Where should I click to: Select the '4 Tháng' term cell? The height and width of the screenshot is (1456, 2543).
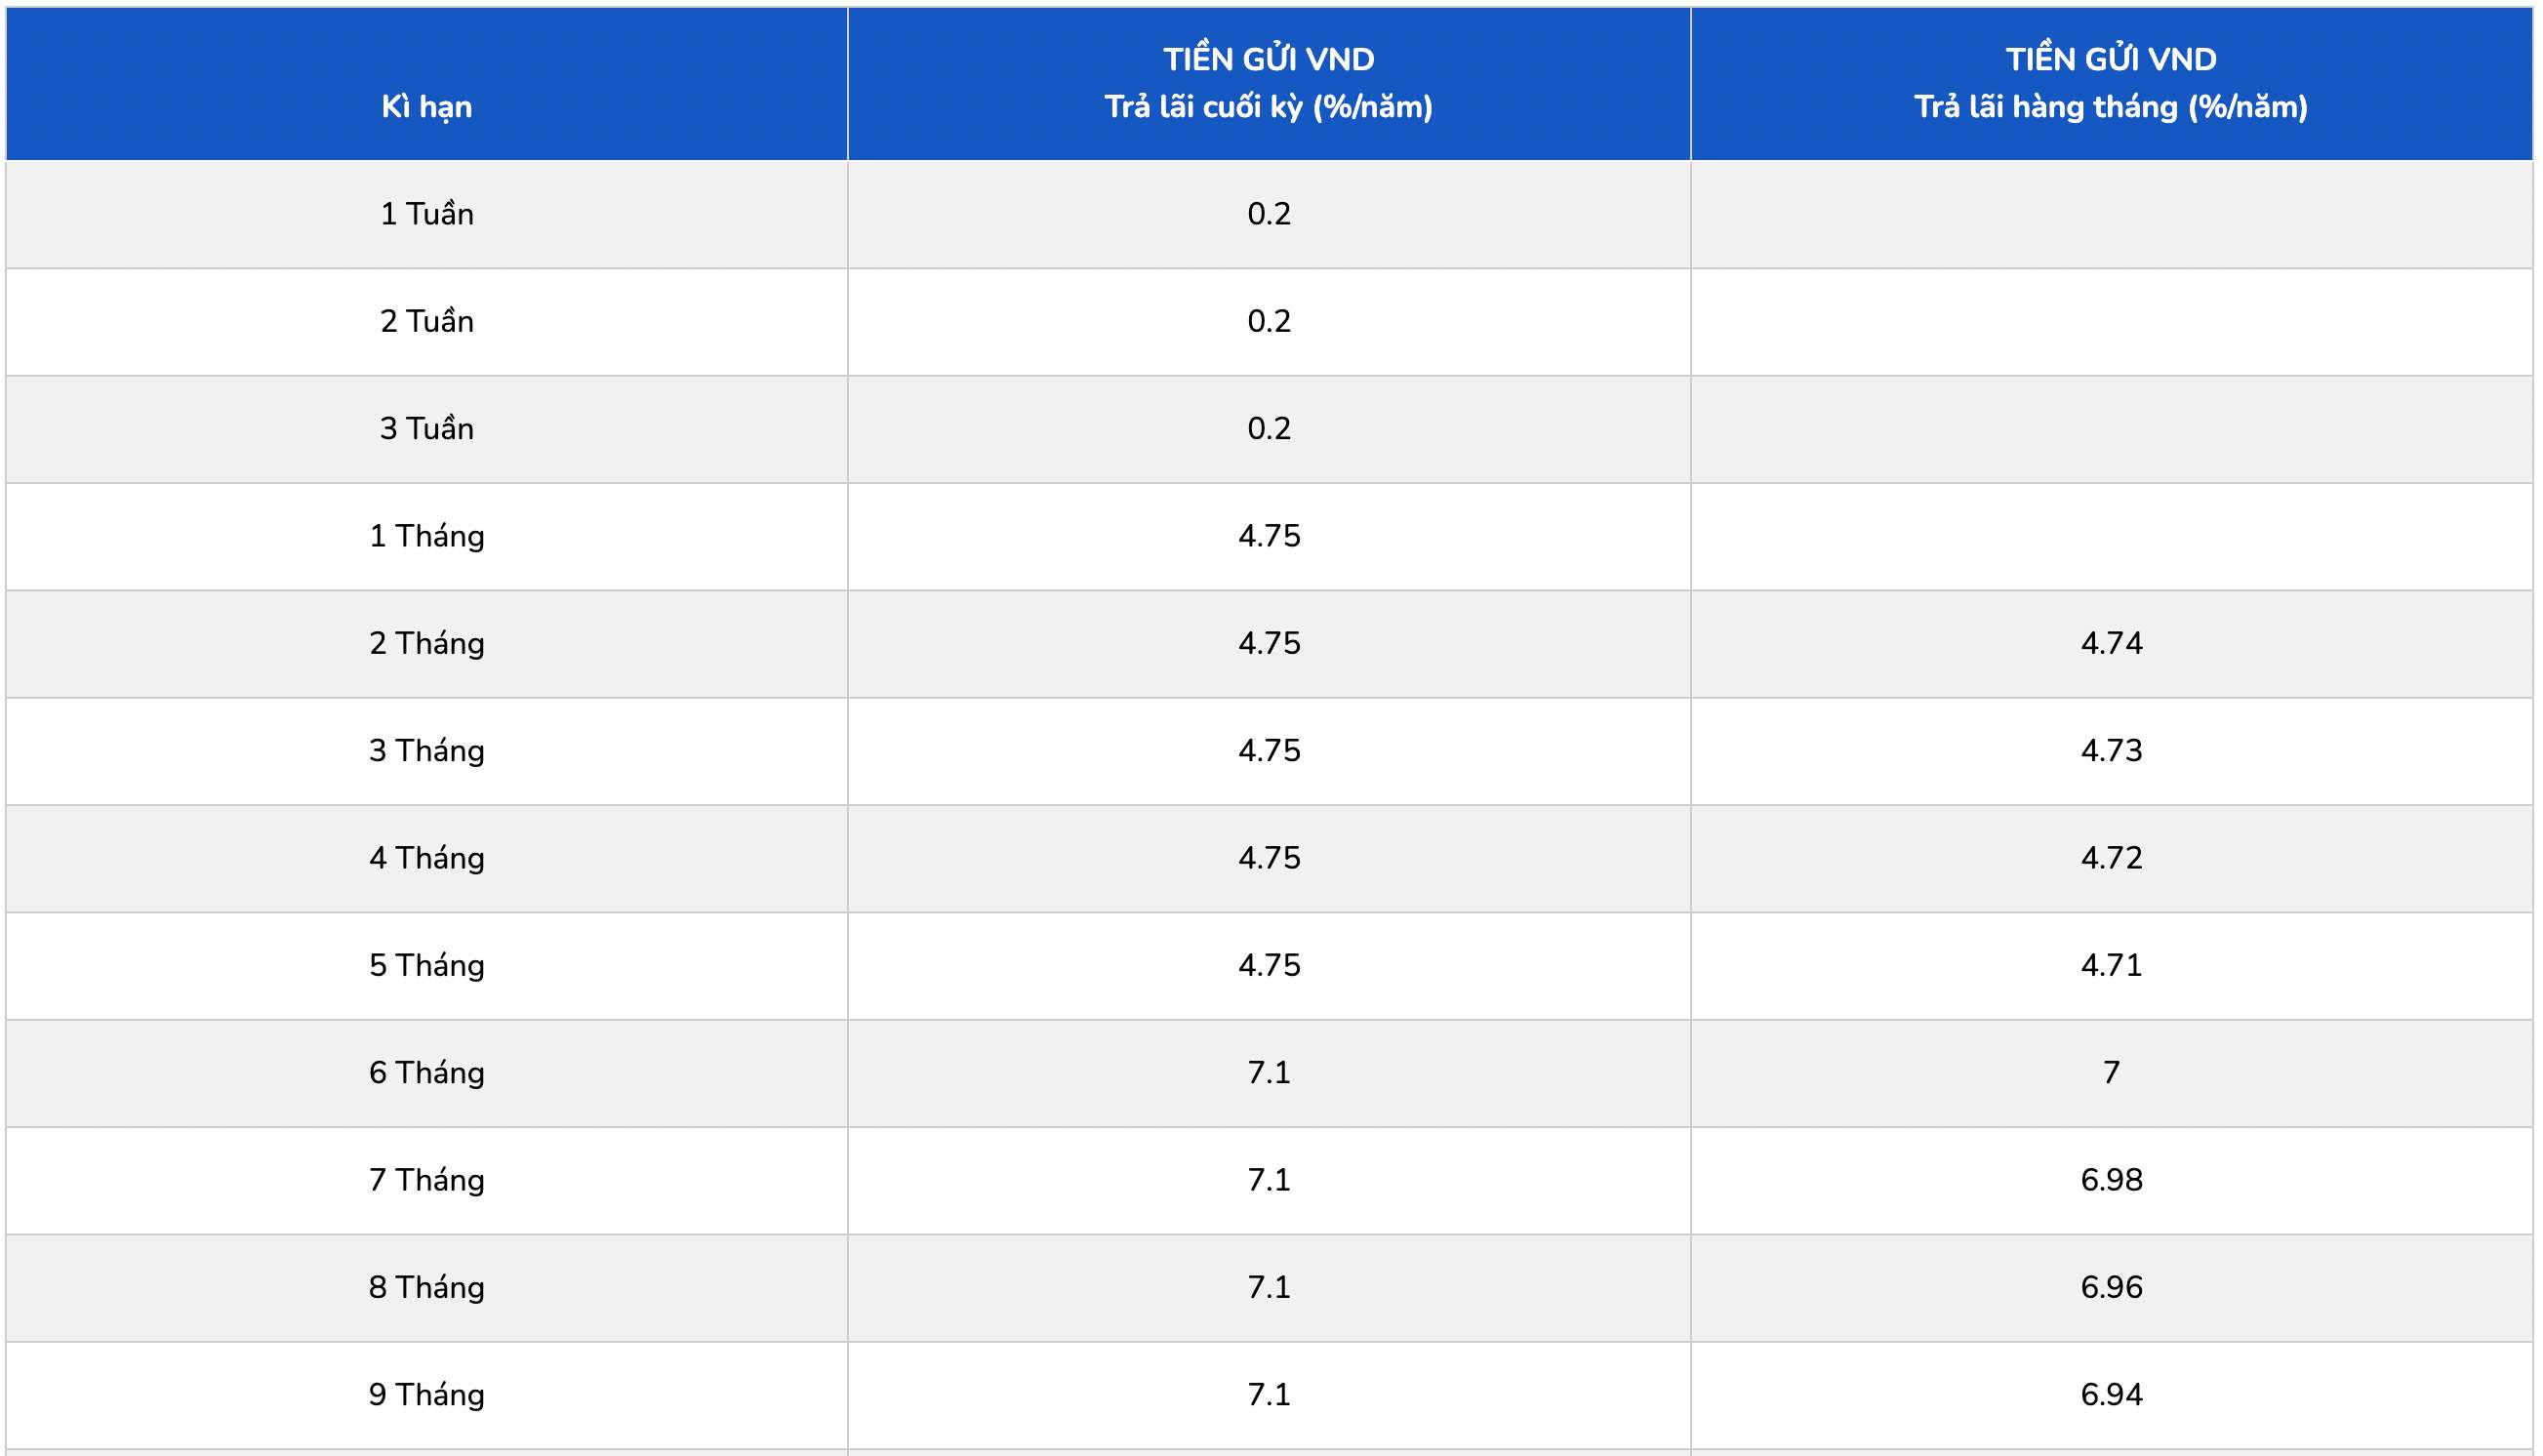click(x=426, y=858)
